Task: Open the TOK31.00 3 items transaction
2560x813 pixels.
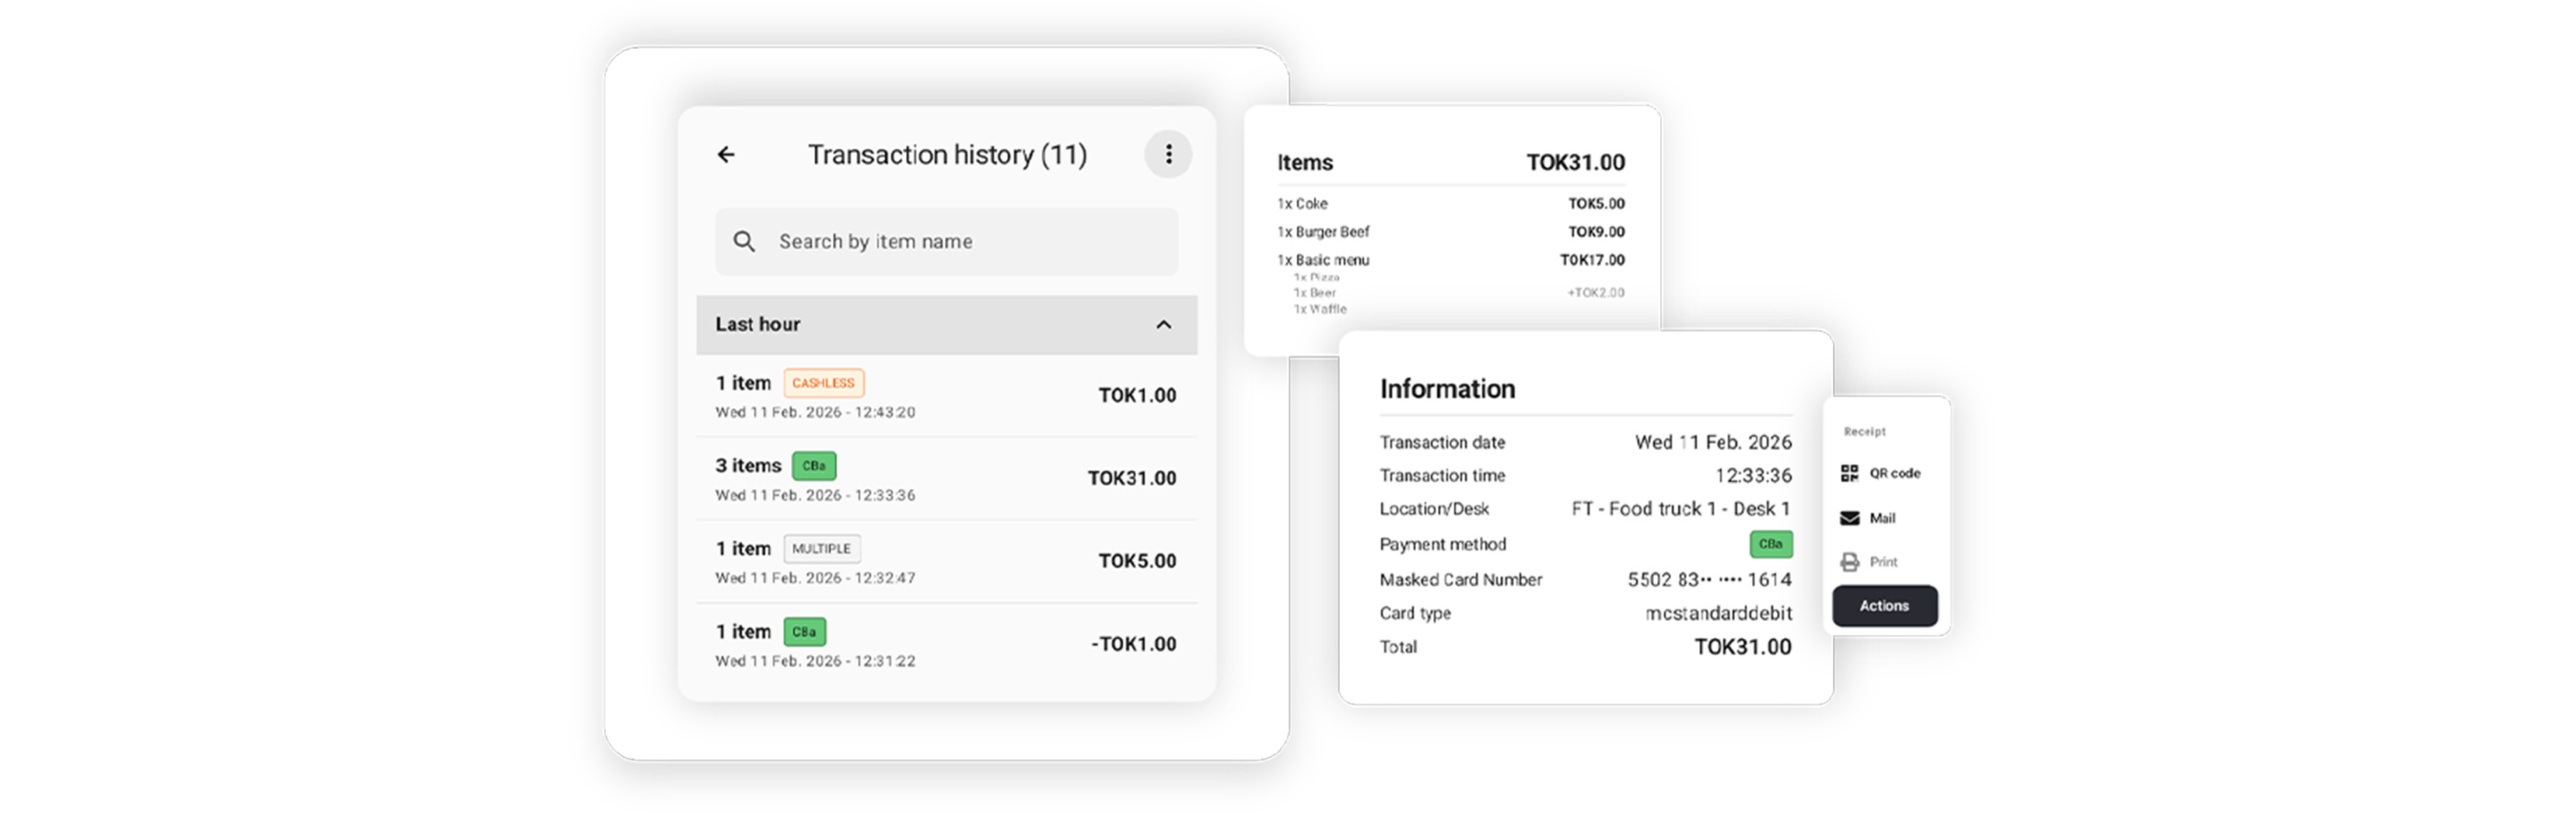Action: pyautogui.click(x=945, y=479)
